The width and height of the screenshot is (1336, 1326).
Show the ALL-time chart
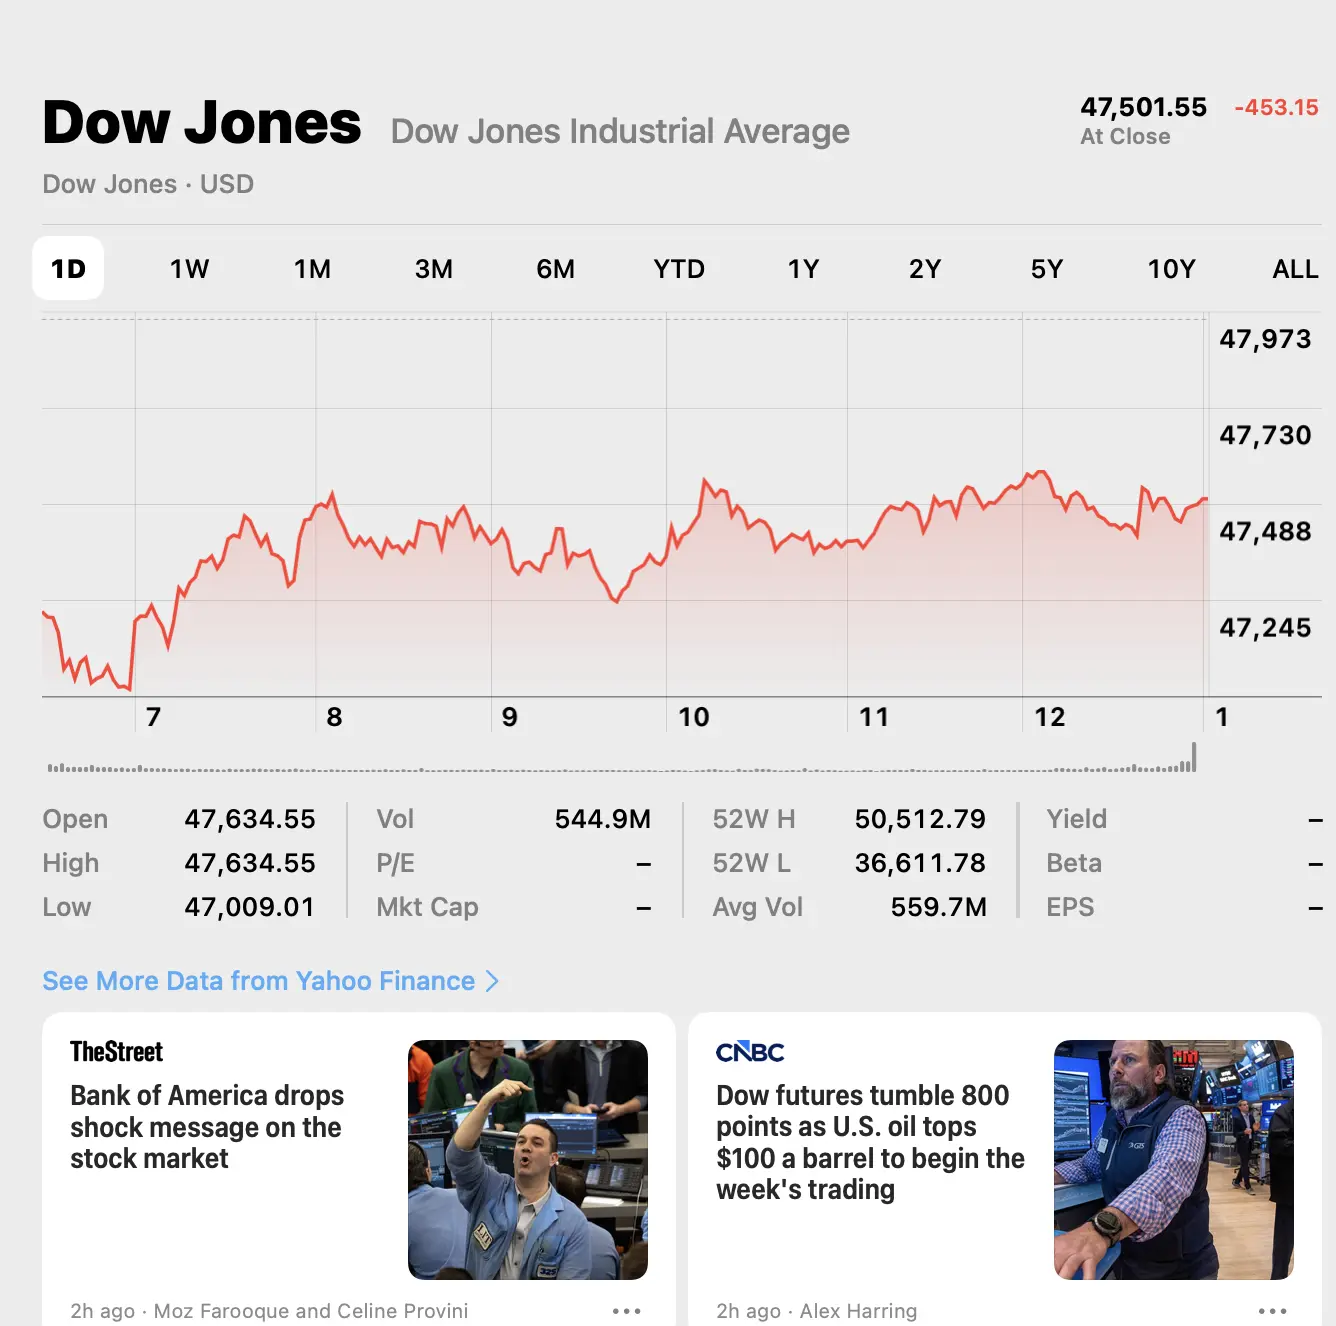[x=1294, y=268]
